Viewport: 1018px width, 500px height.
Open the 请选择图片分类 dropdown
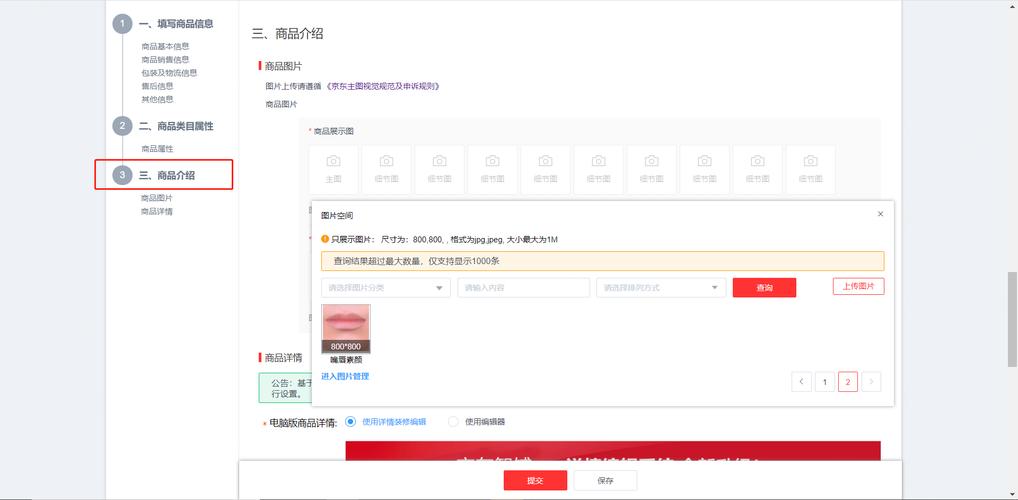click(386, 288)
